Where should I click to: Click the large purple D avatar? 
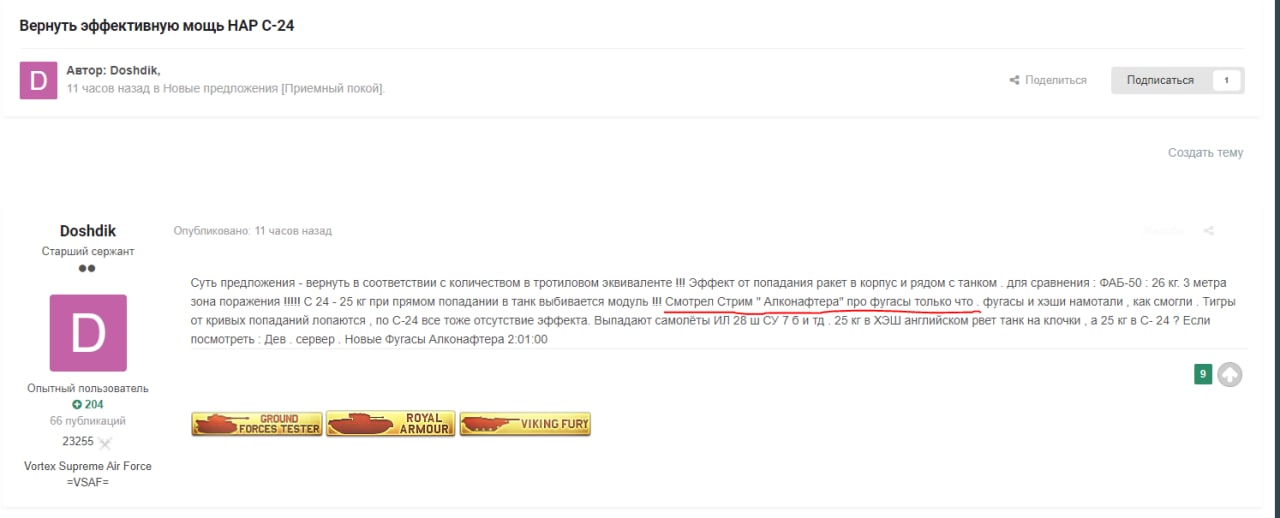(x=88, y=333)
